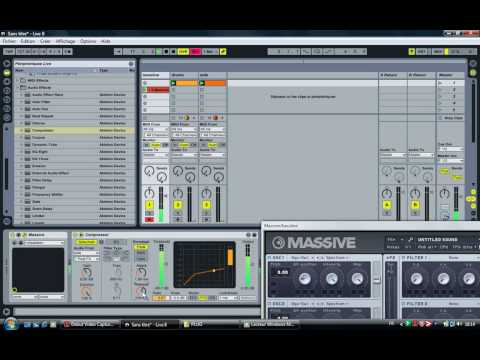
Task: Expand the MIDI Effects folder
Action: 18,80
